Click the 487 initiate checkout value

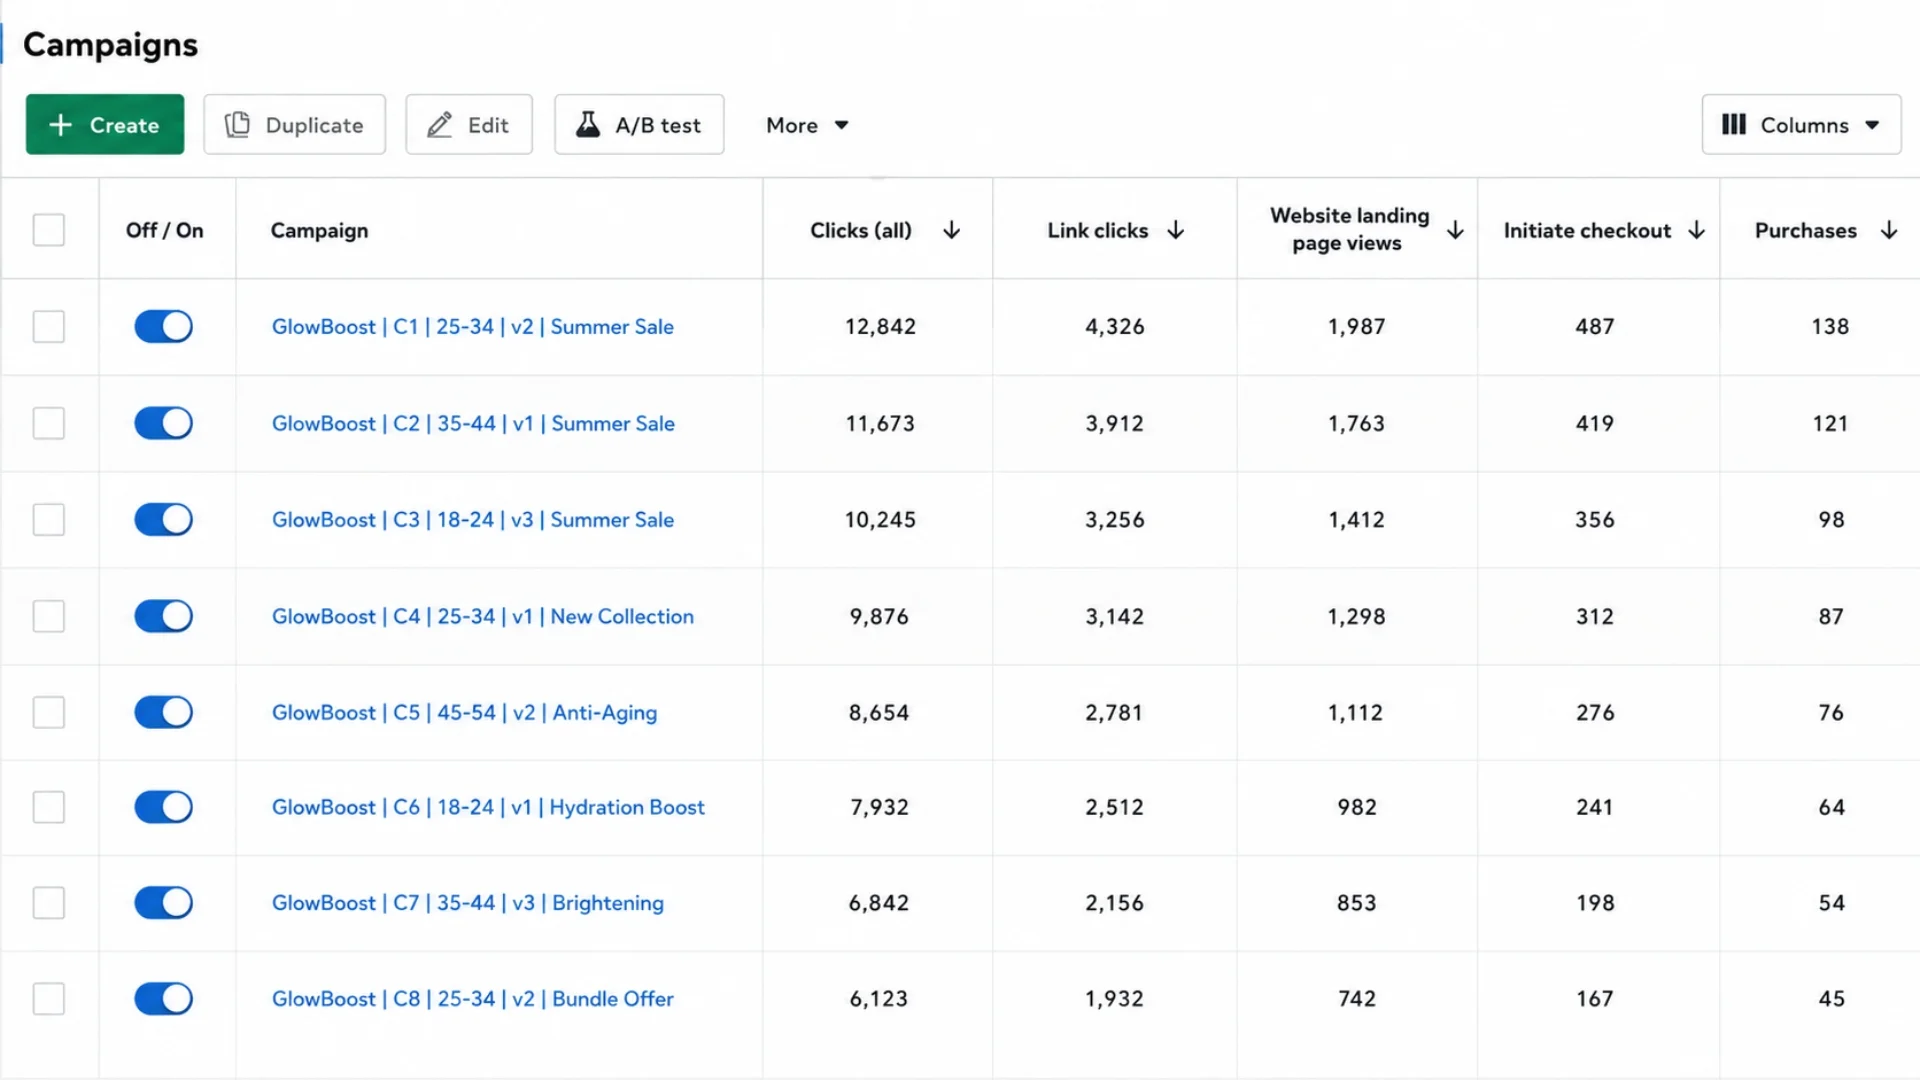[x=1595, y=327]
